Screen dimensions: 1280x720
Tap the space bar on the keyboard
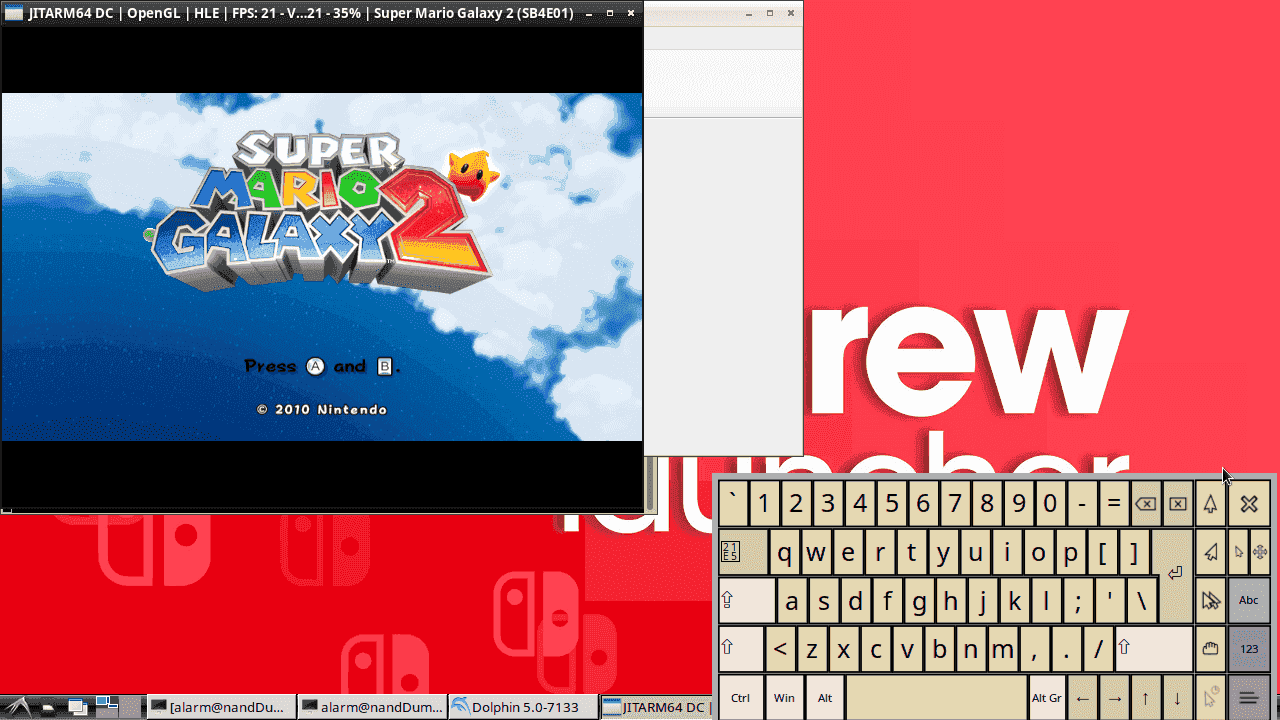click(937, 698)
